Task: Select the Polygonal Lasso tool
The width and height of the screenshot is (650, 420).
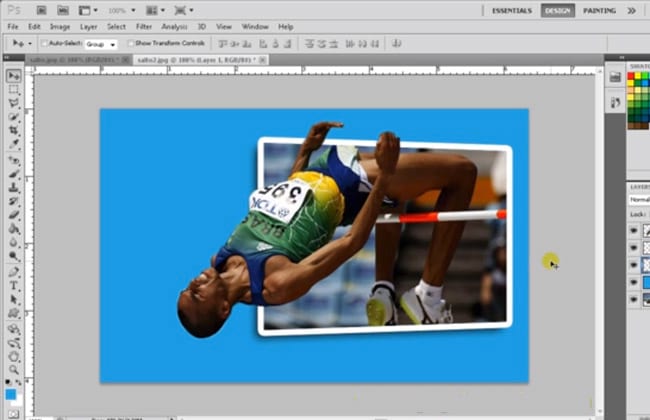Action: pos(14,103)
